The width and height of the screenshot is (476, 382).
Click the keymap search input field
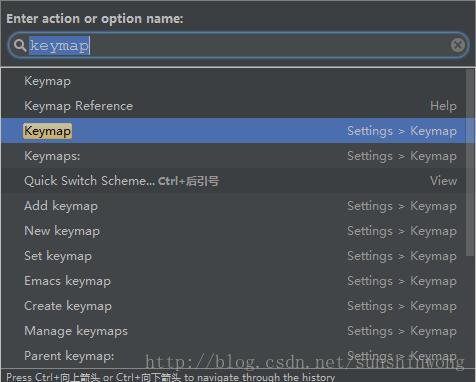coord(238,45)
